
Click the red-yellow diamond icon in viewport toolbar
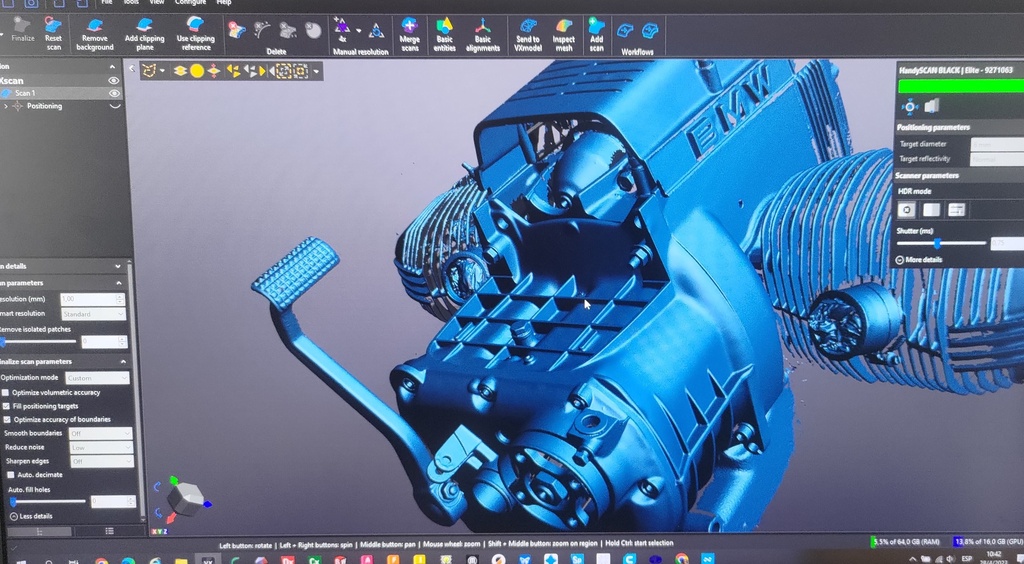214,70
